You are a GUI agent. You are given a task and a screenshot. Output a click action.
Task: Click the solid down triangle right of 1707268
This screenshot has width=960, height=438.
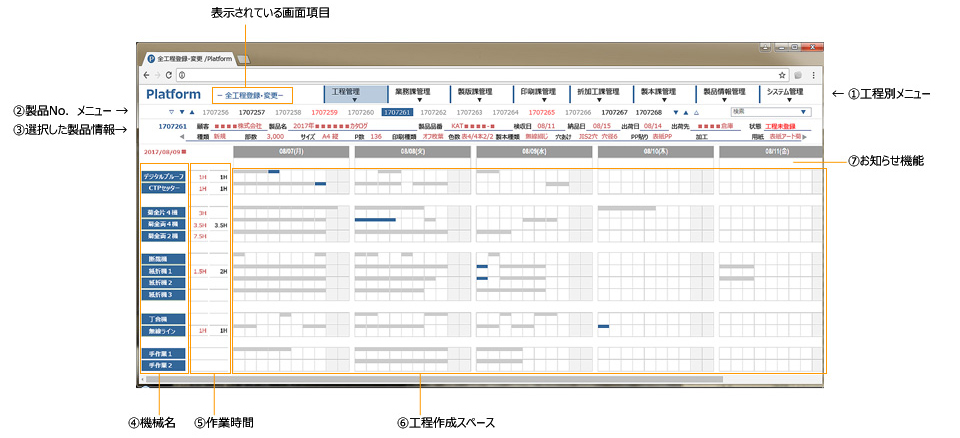[675, 112]
